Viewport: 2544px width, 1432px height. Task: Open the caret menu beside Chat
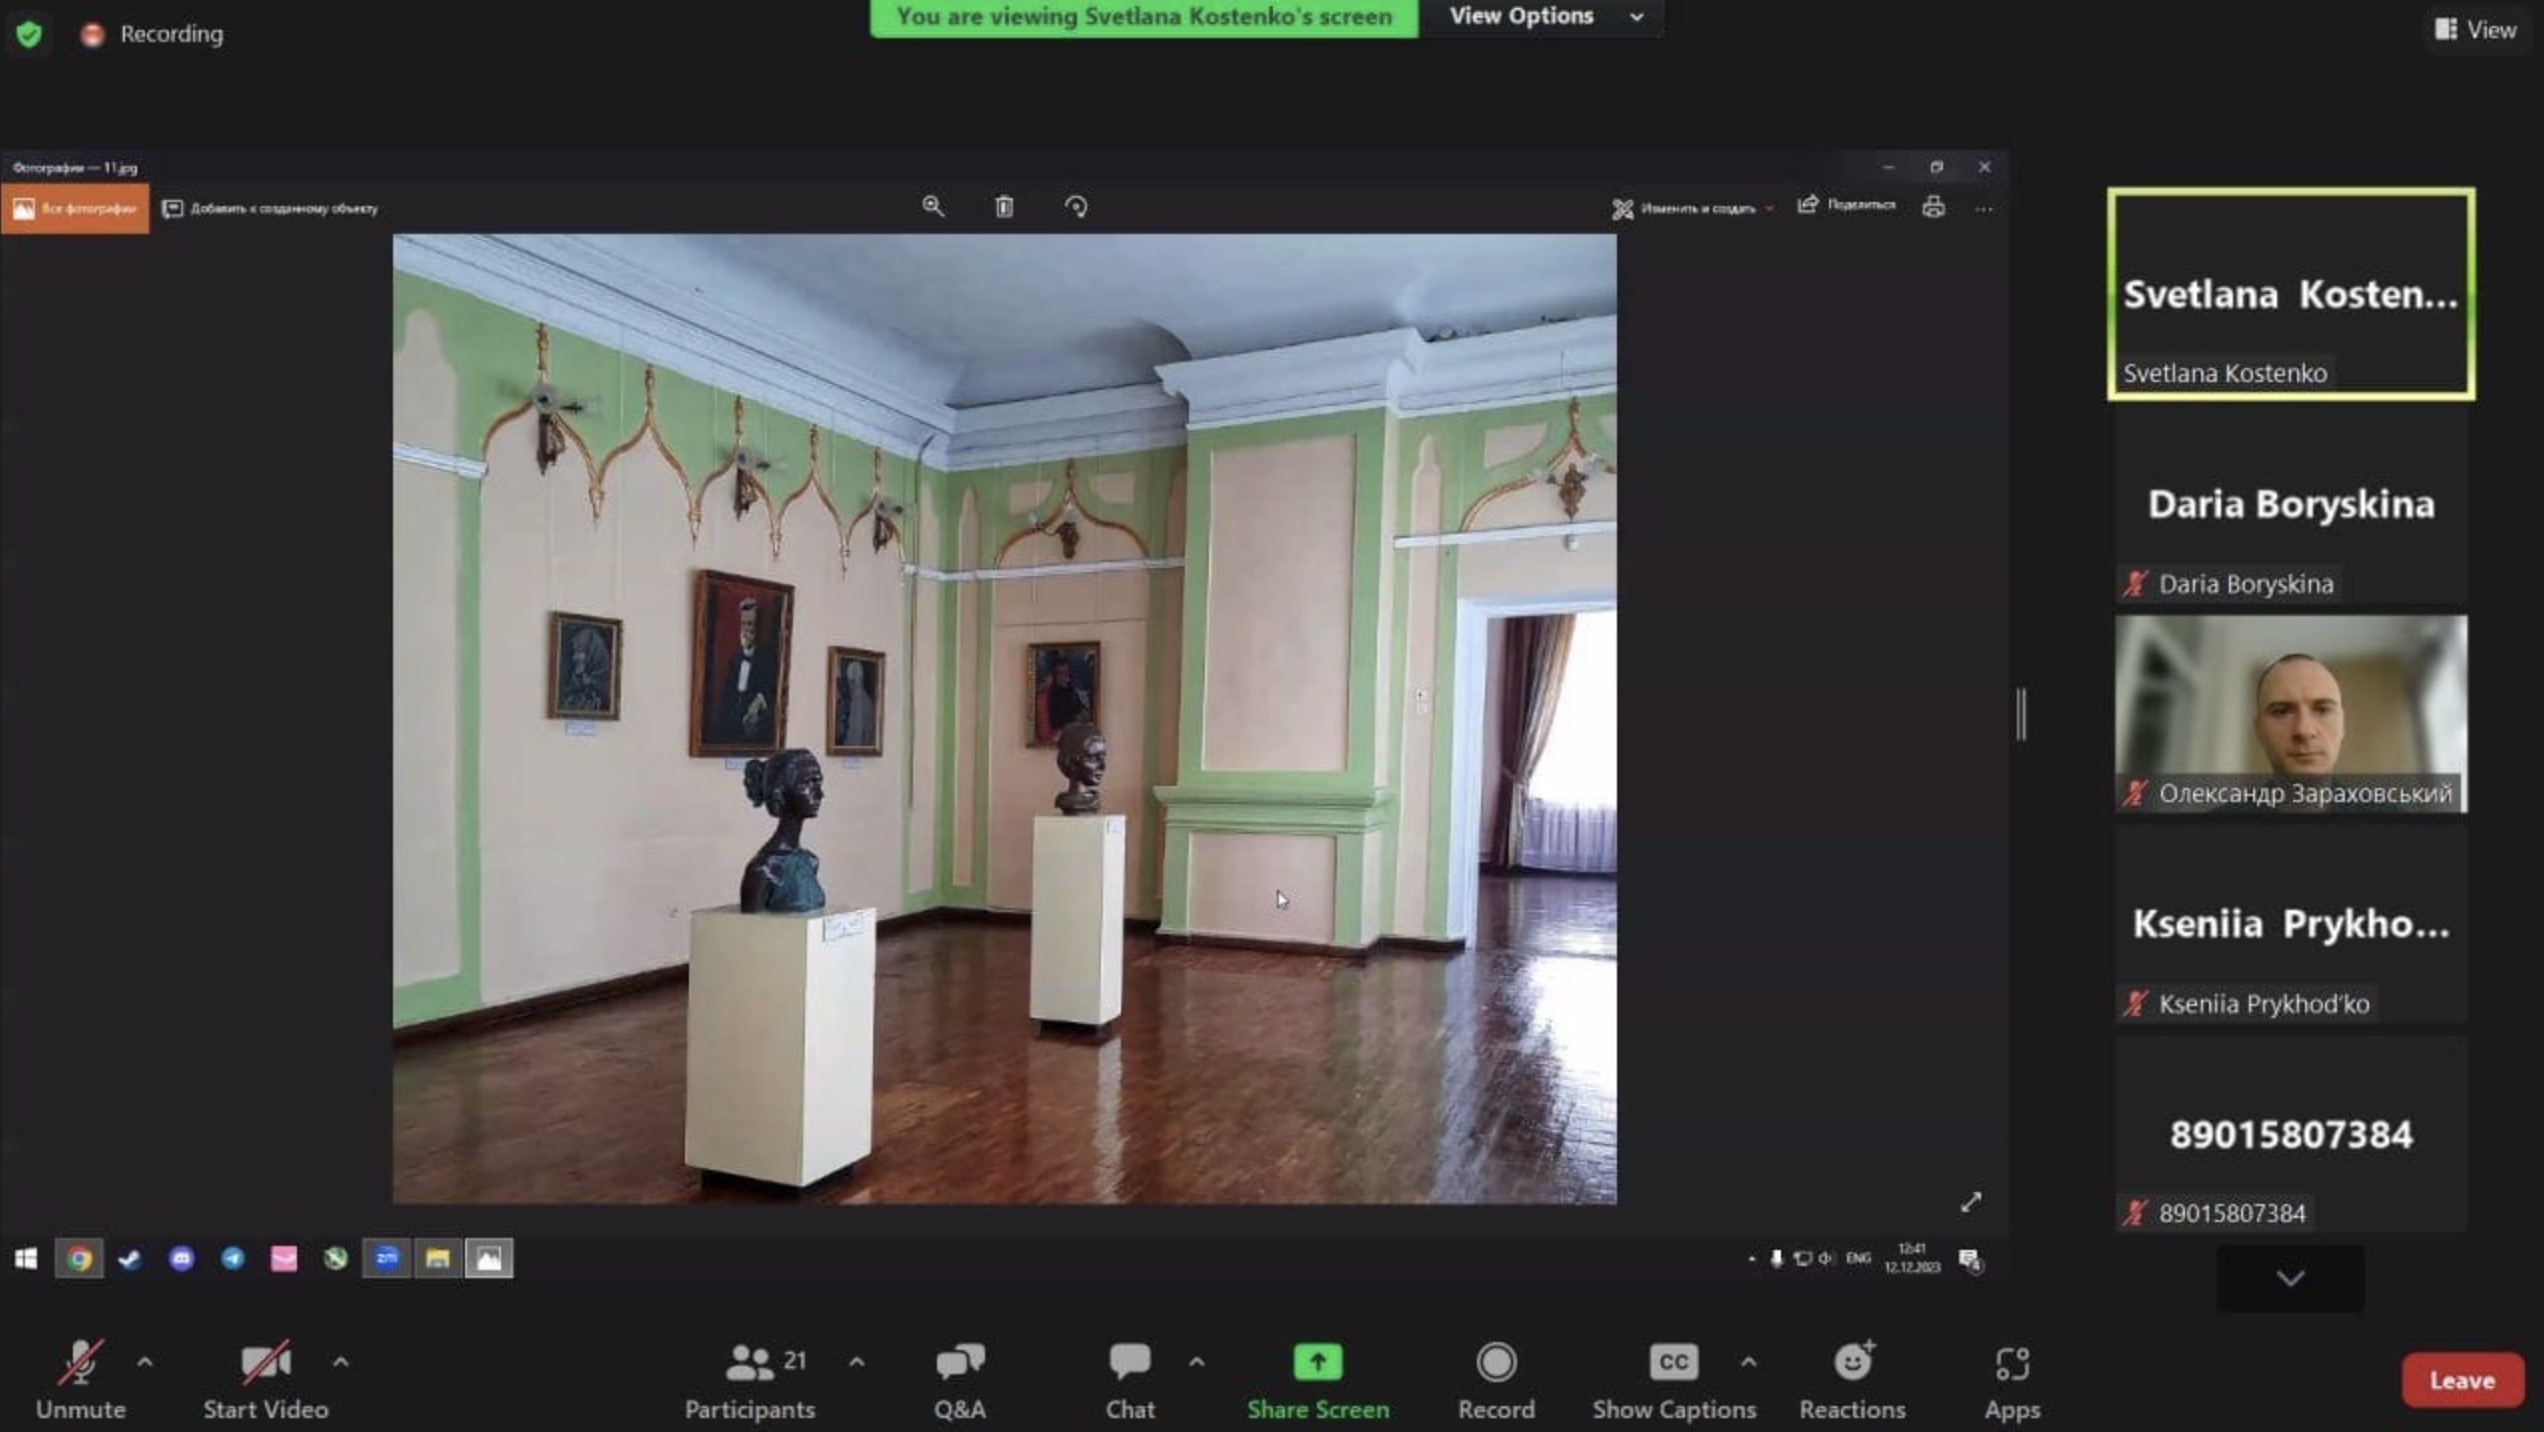(x=1197, y=1362)
